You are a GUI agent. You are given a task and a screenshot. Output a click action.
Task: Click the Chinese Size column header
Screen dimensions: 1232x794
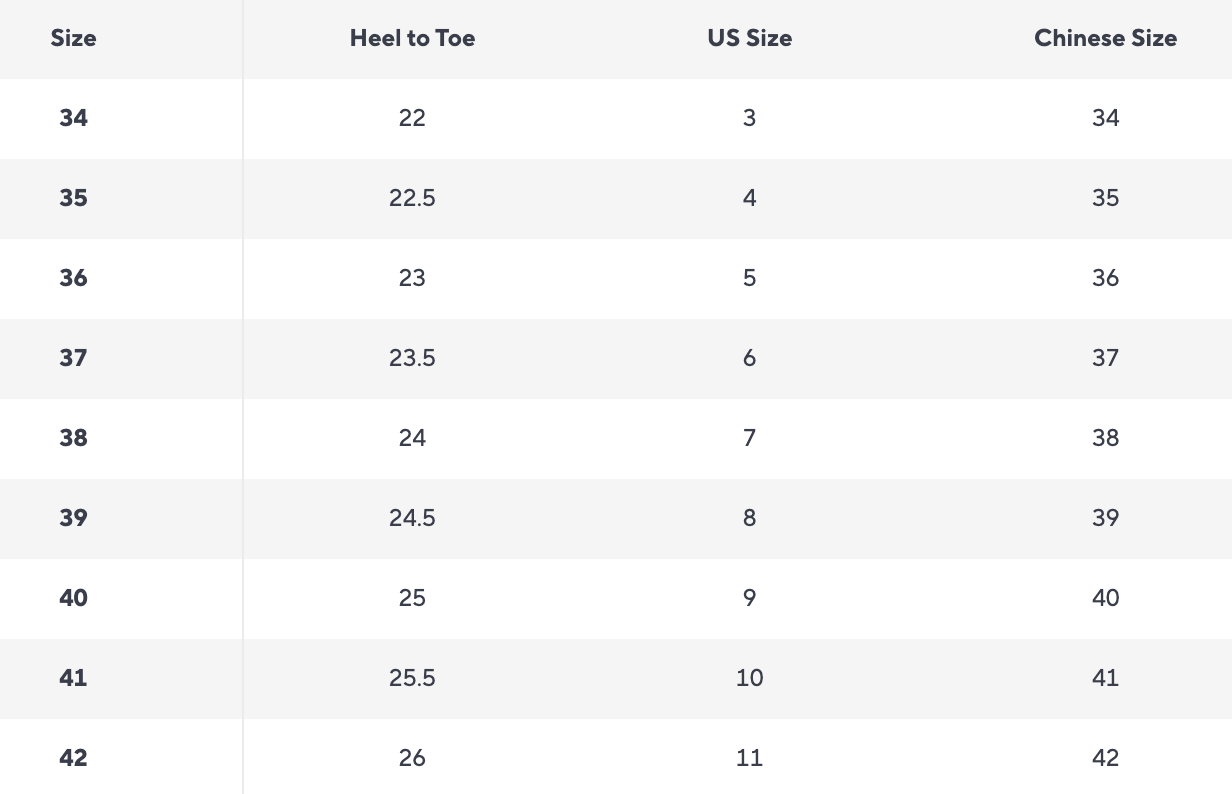coord(1105,38)
